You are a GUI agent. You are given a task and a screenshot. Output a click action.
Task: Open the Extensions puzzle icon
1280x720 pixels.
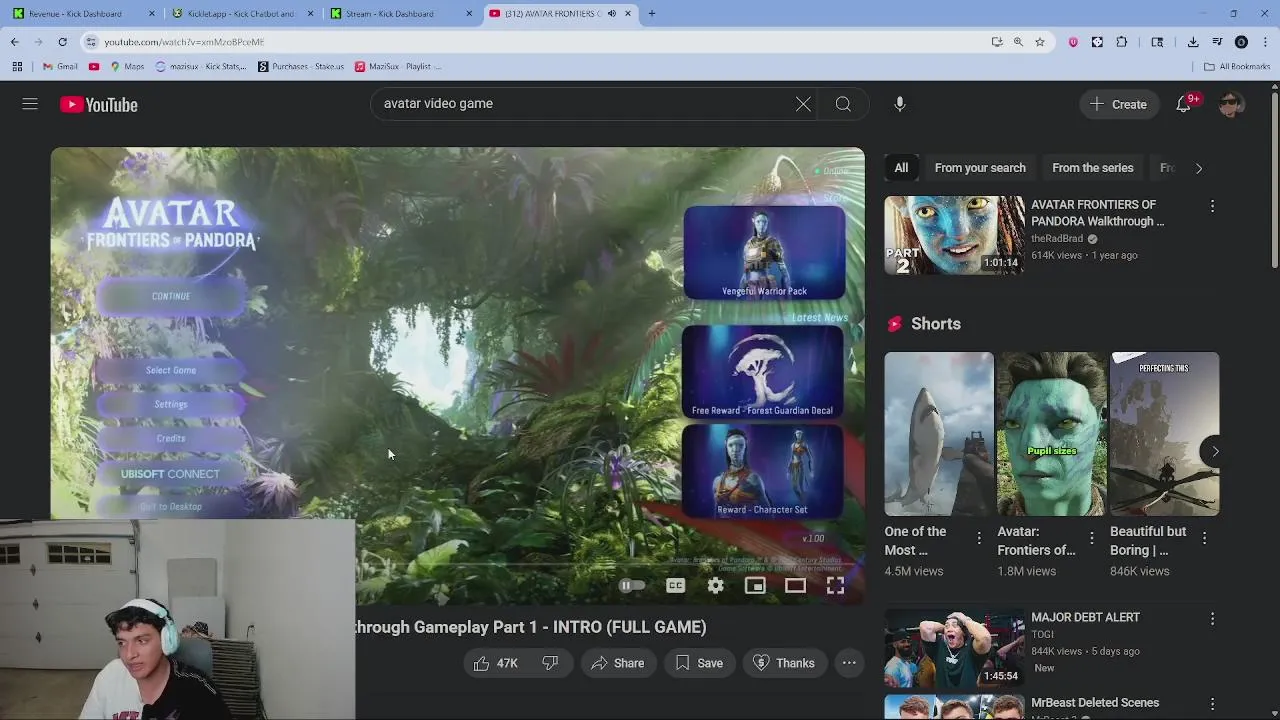(x=1121, y=42)
